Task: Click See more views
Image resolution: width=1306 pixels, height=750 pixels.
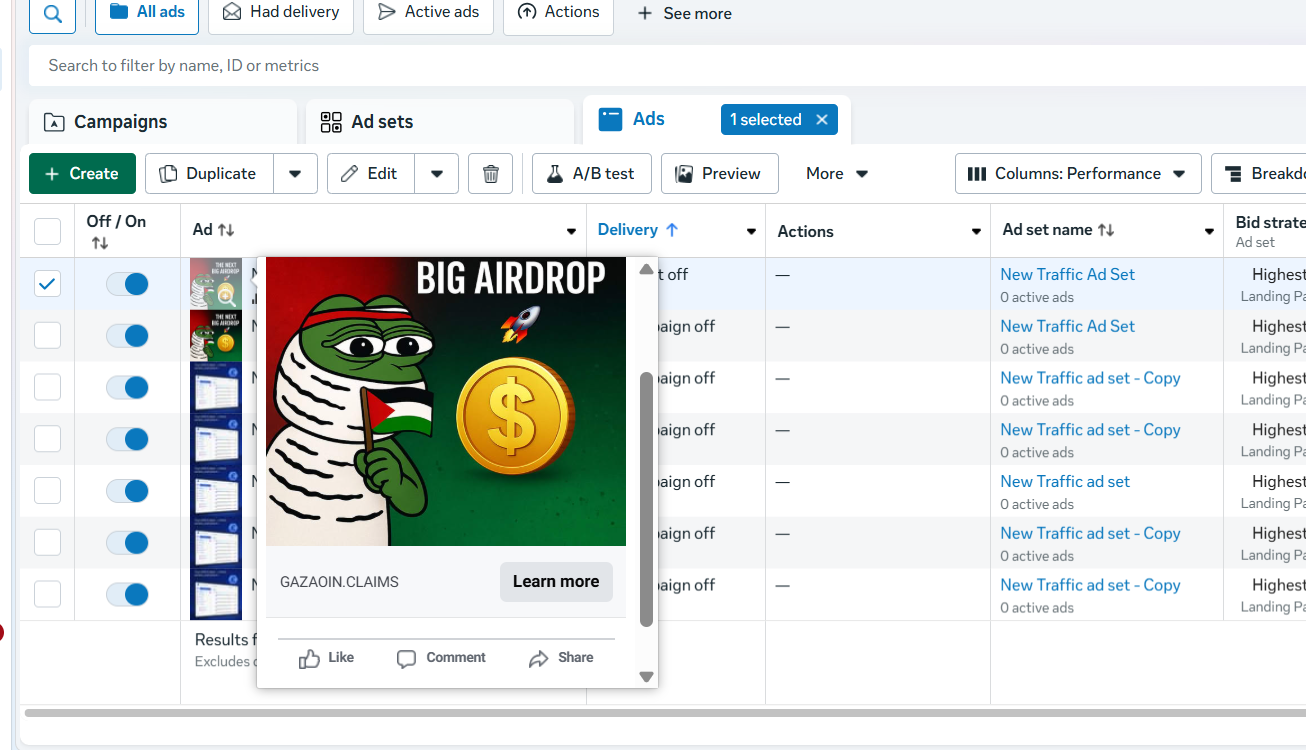Action: [684, 14]
